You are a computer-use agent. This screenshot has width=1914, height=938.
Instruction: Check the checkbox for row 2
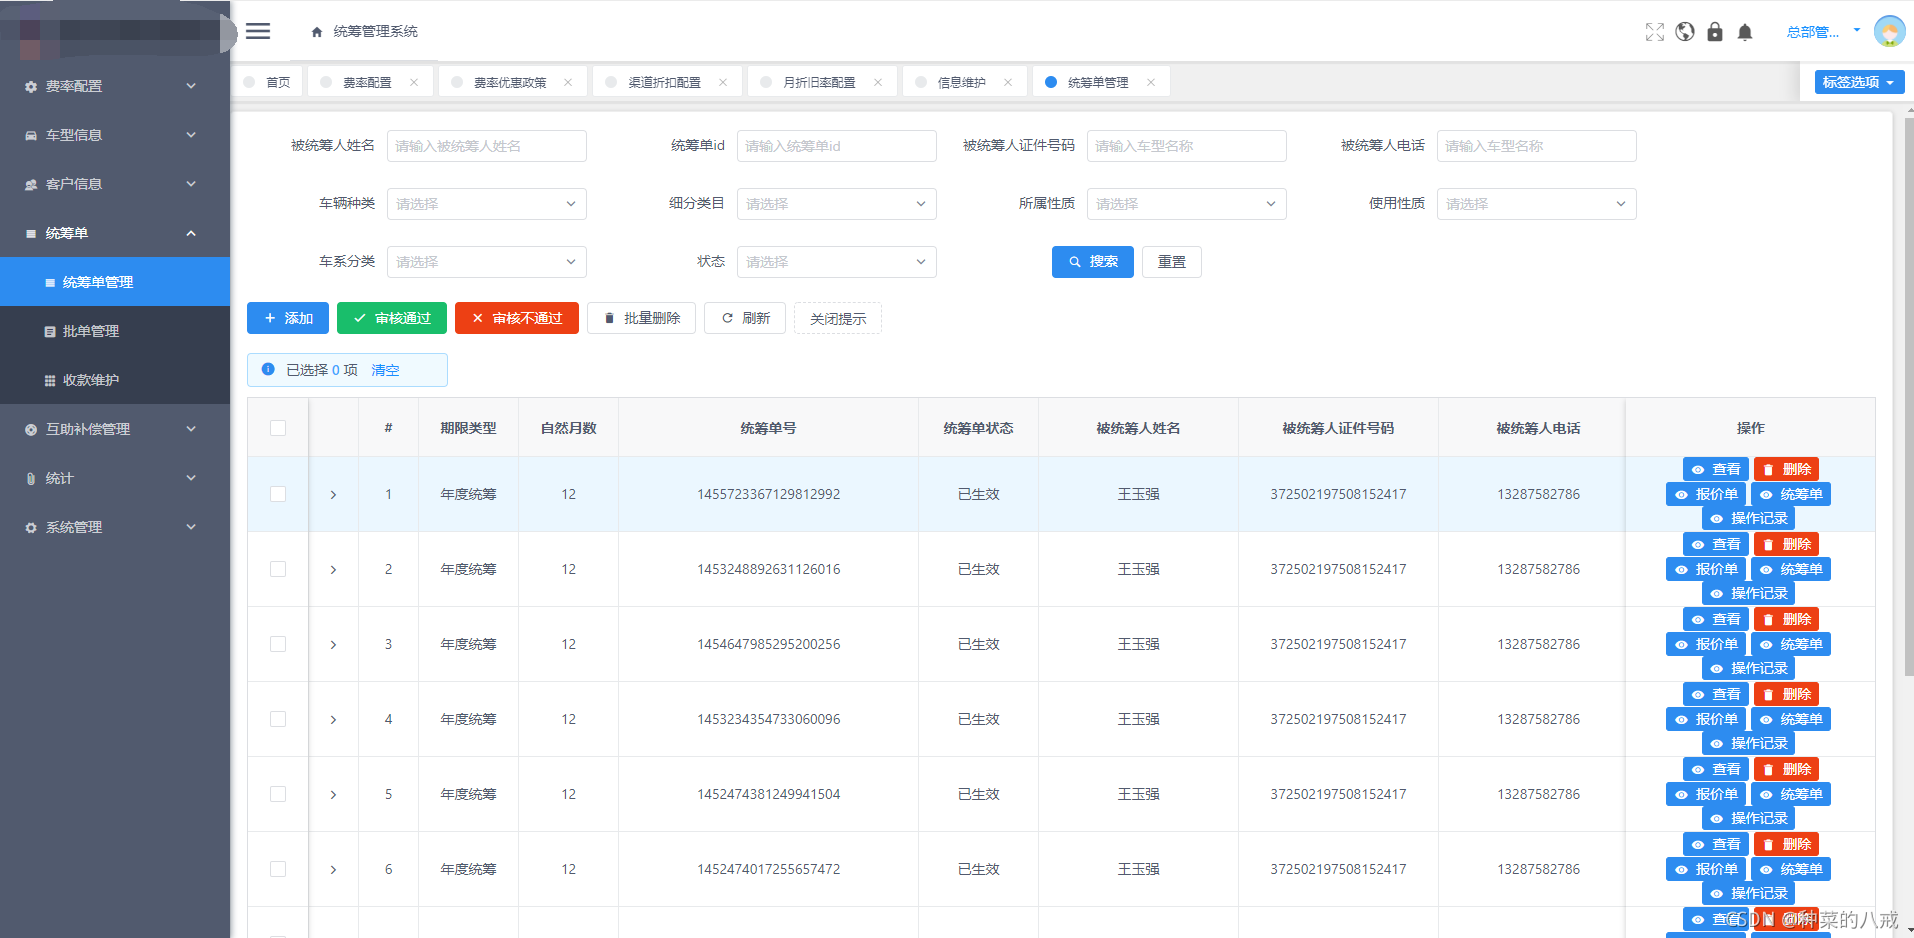(x=278, y=569)
